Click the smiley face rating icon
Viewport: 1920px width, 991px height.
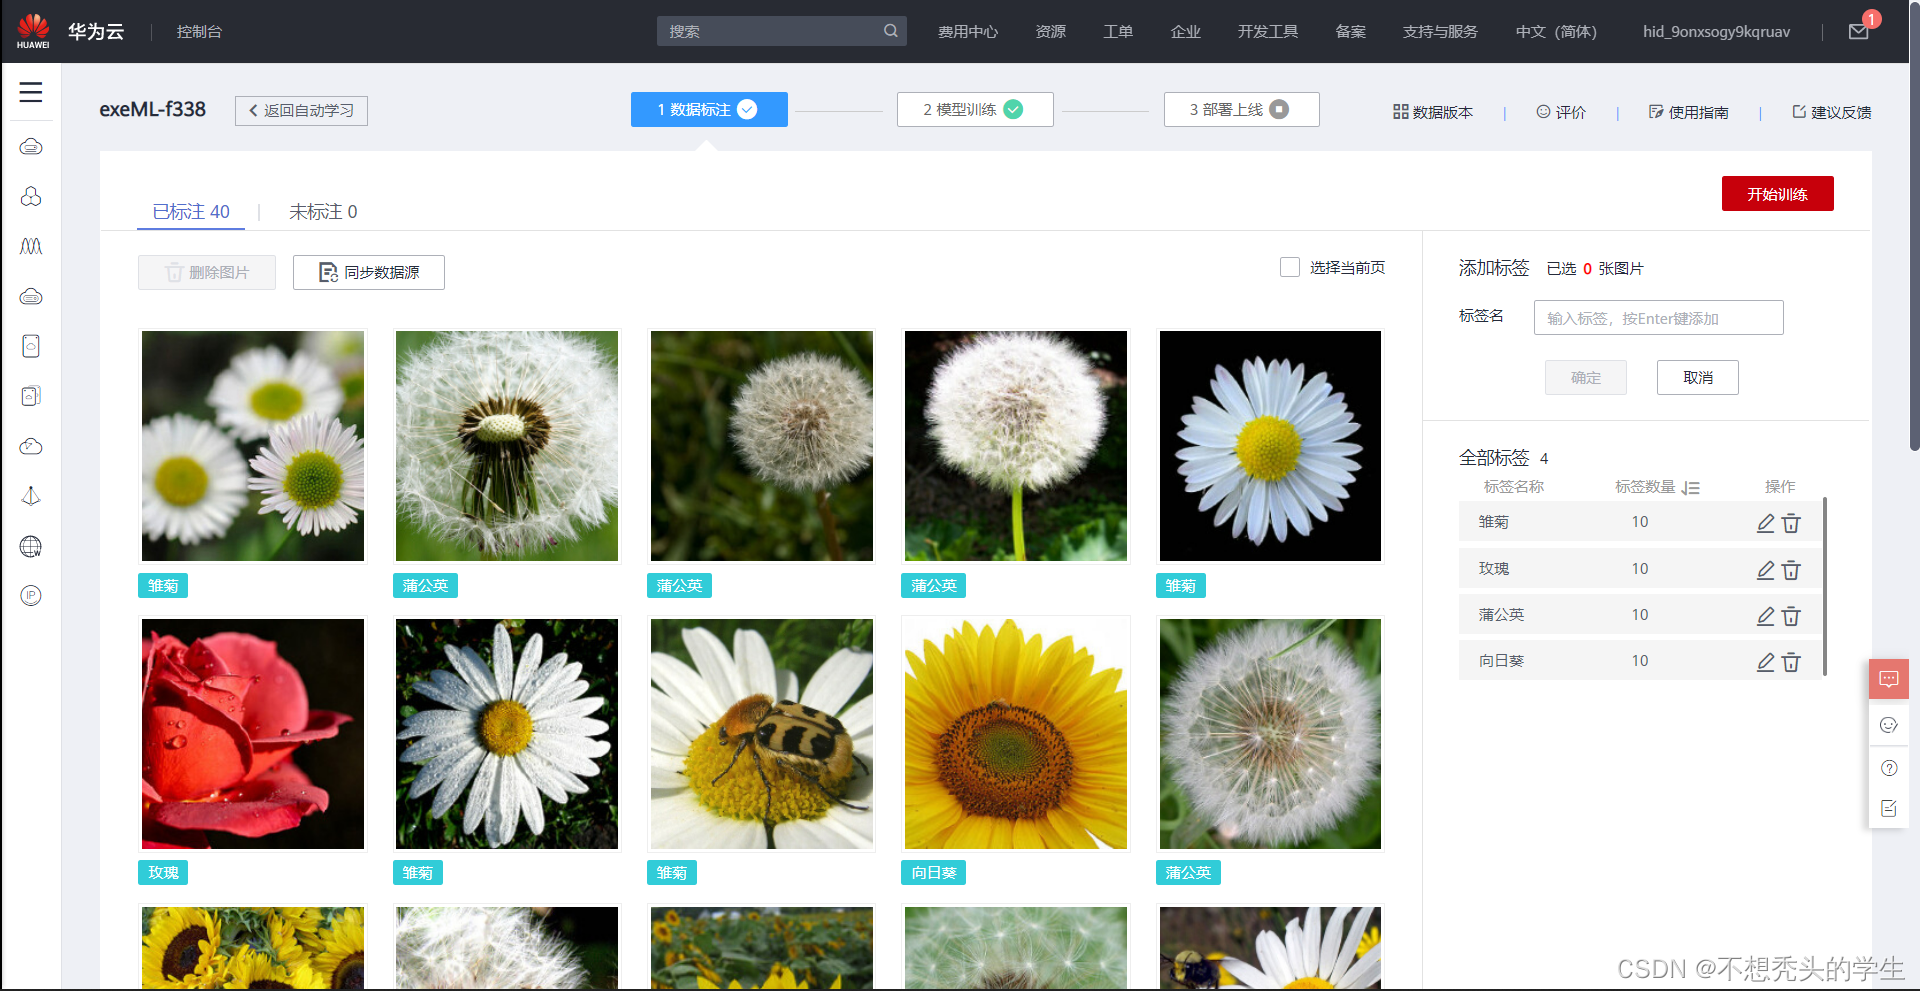[x=1888, y=725]
